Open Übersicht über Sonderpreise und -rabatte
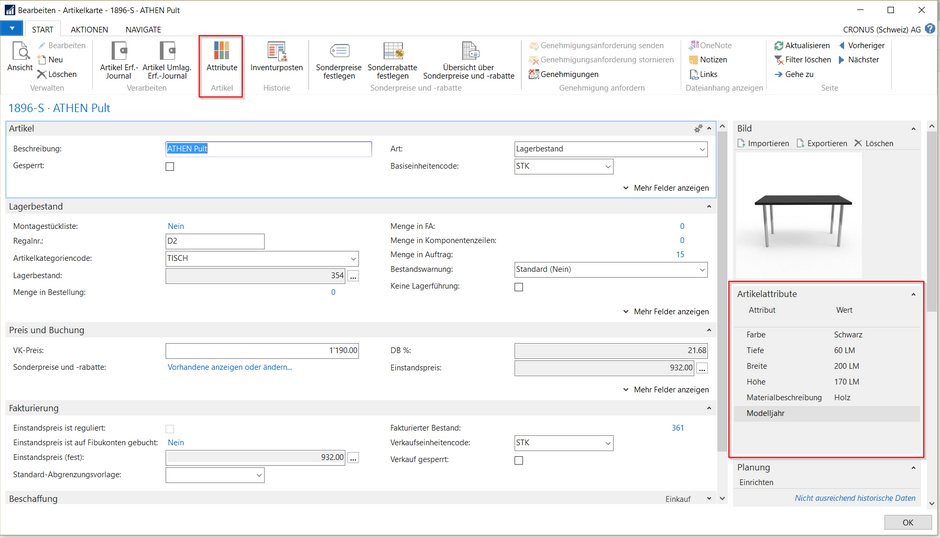940x538 pixels. tap(469, 60)
